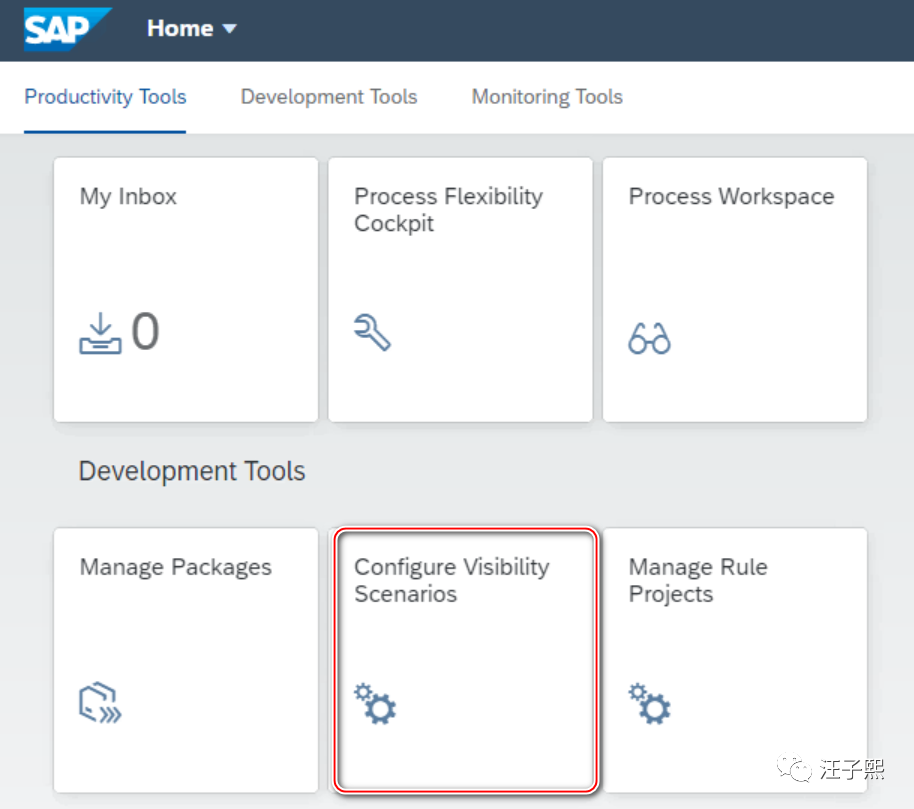The width and height of the screenshot is (914, 809).
Task: Click the package icon on Manage Packages
Action: coord(100,704)
